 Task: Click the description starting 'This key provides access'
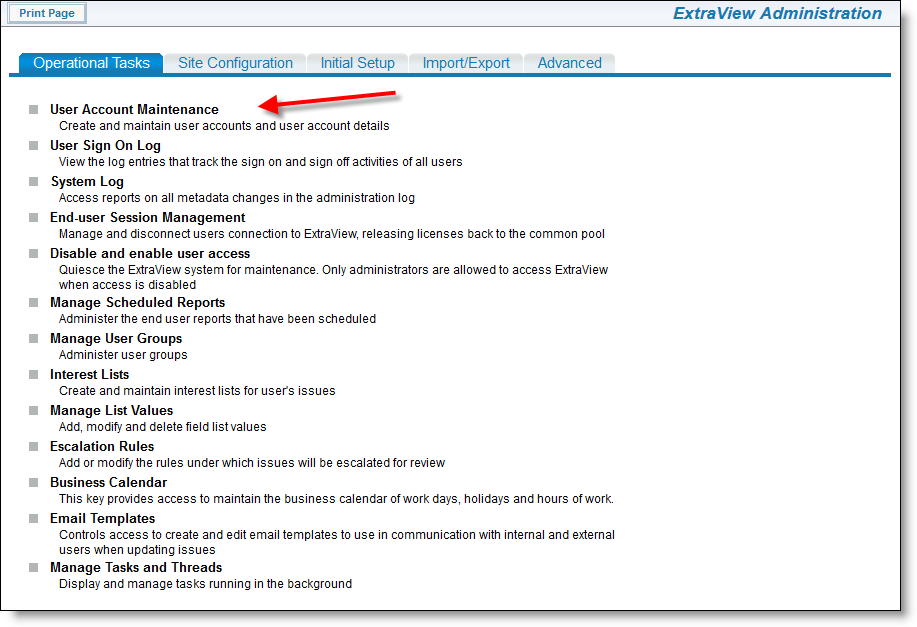(x=336, y=499)
